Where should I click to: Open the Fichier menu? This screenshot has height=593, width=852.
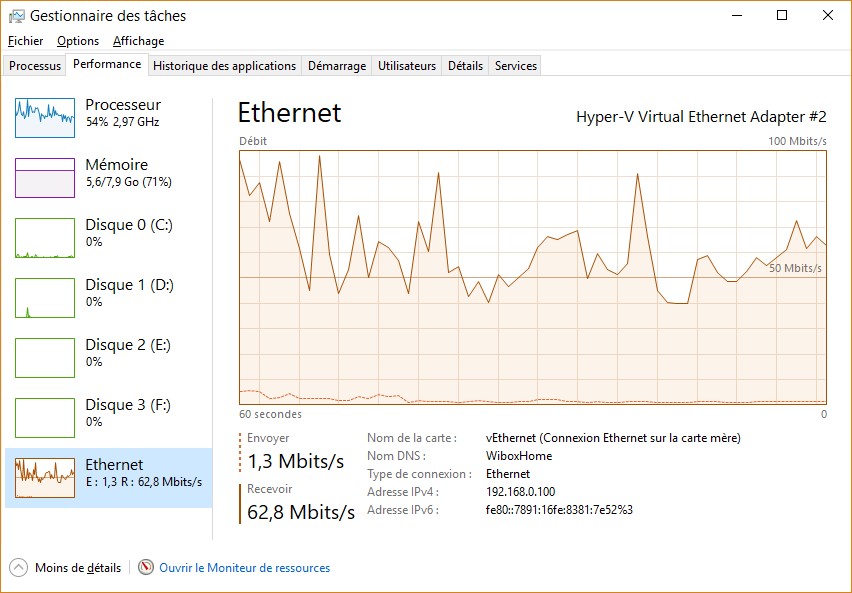(x=26, y=41)
